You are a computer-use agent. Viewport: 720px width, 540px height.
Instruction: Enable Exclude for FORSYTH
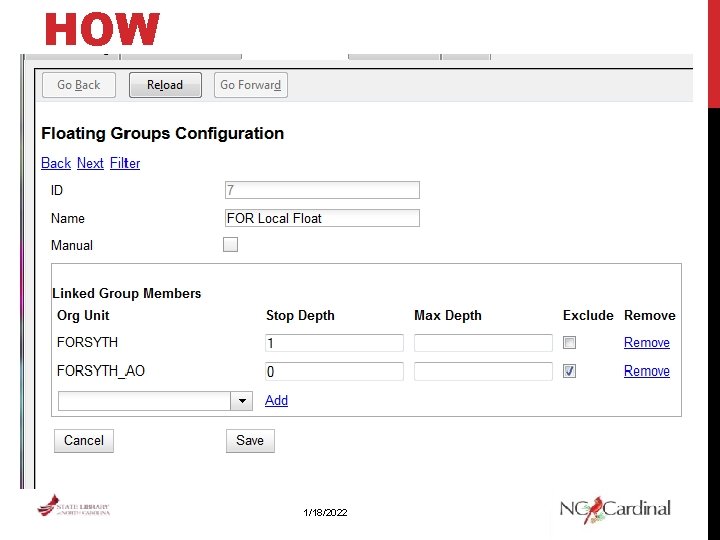[569, 343]
